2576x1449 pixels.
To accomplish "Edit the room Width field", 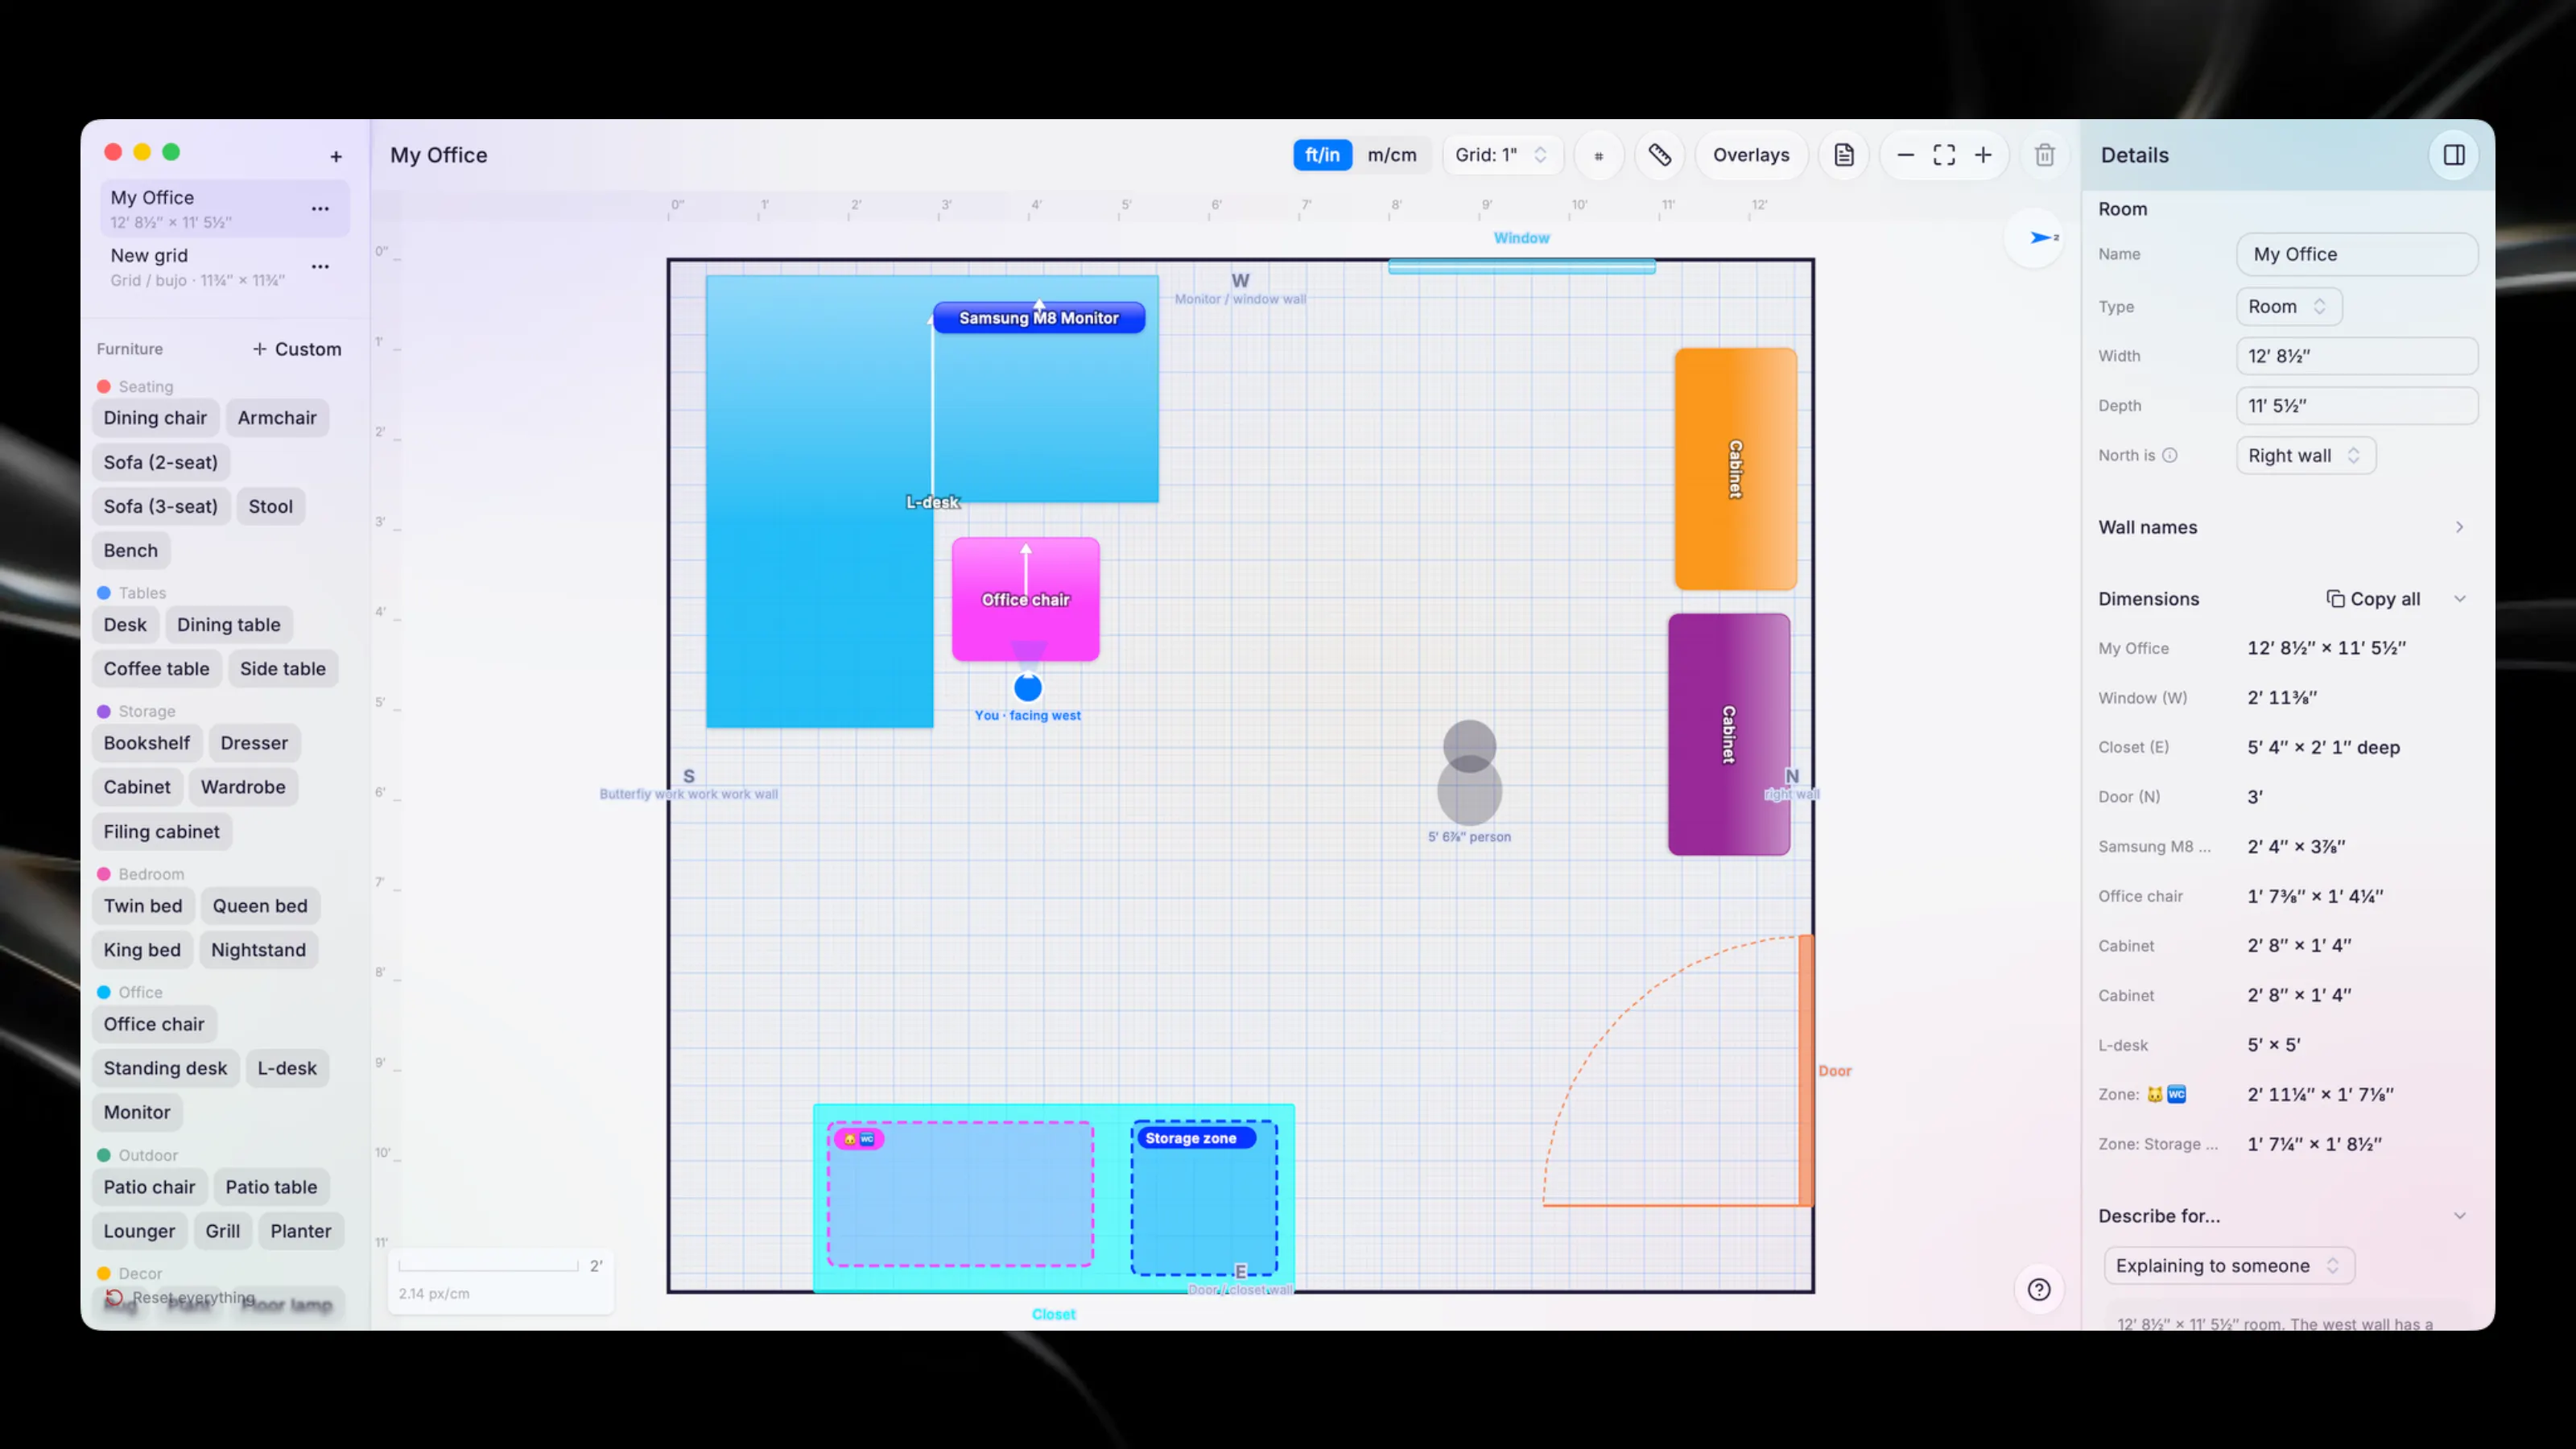I will pyautogui.click(x=2357, y=356).
